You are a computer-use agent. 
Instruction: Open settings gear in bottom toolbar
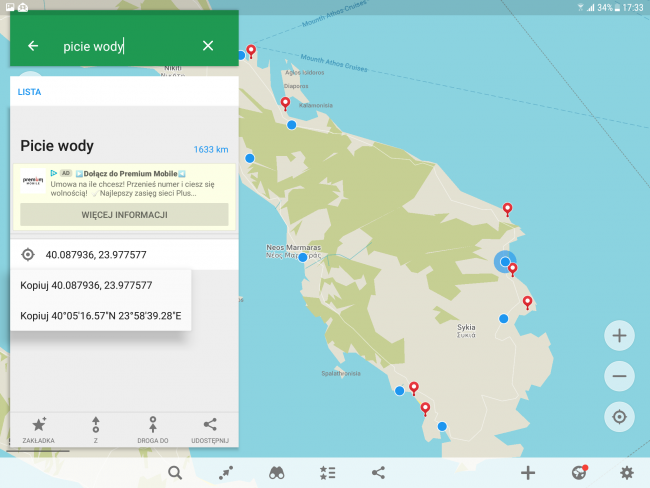coord(627,473)
